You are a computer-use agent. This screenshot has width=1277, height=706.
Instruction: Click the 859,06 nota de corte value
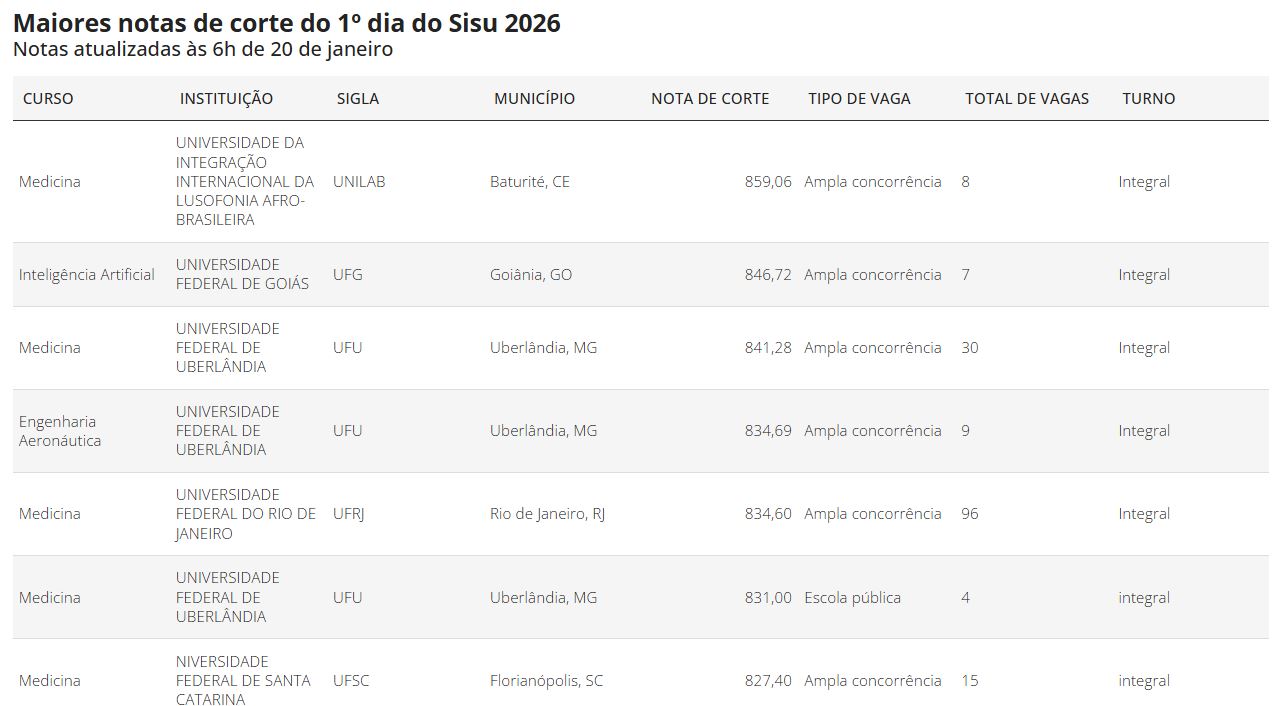(x=768, y=182)
